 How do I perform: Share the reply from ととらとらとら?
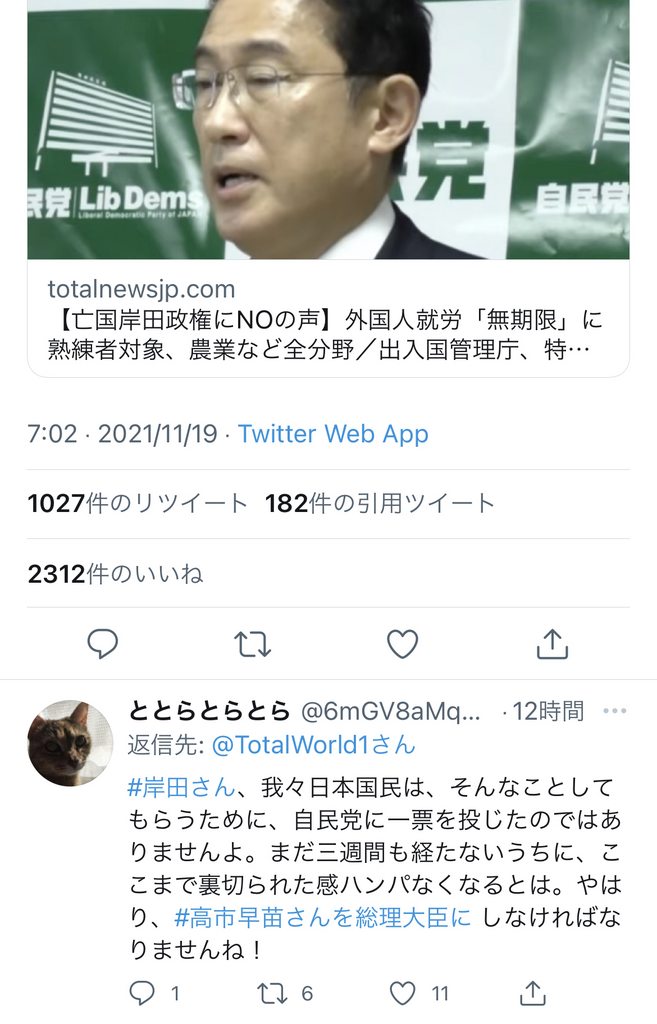coord(532,993)
